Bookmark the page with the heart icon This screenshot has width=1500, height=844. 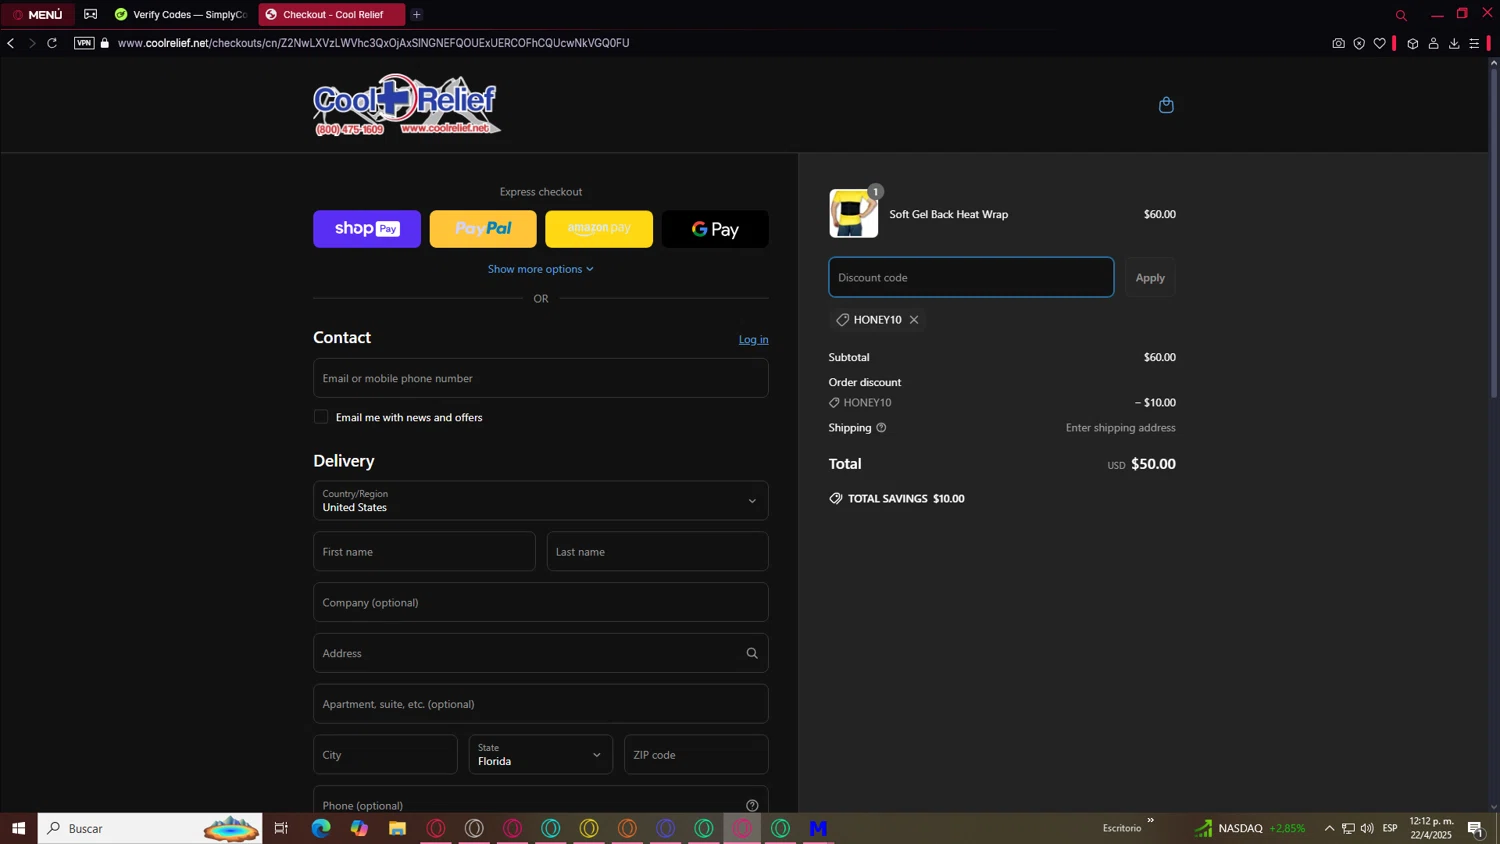[1380, 43]
